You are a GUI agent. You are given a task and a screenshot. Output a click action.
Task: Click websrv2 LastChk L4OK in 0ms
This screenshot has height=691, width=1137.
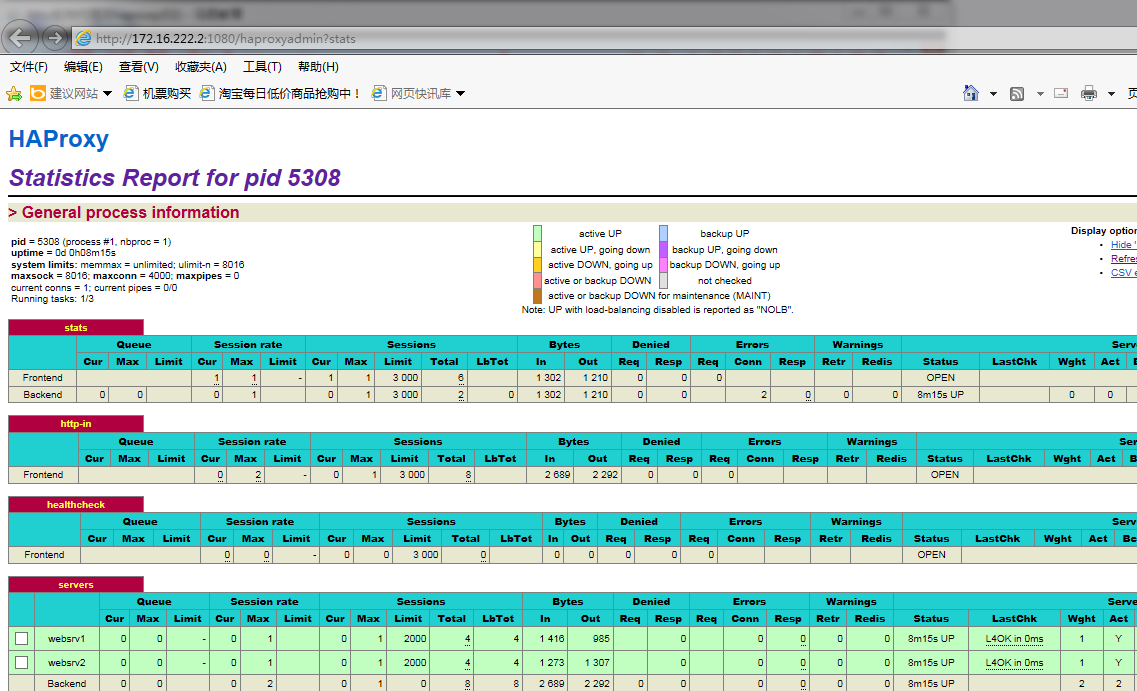coord(1014,663)
